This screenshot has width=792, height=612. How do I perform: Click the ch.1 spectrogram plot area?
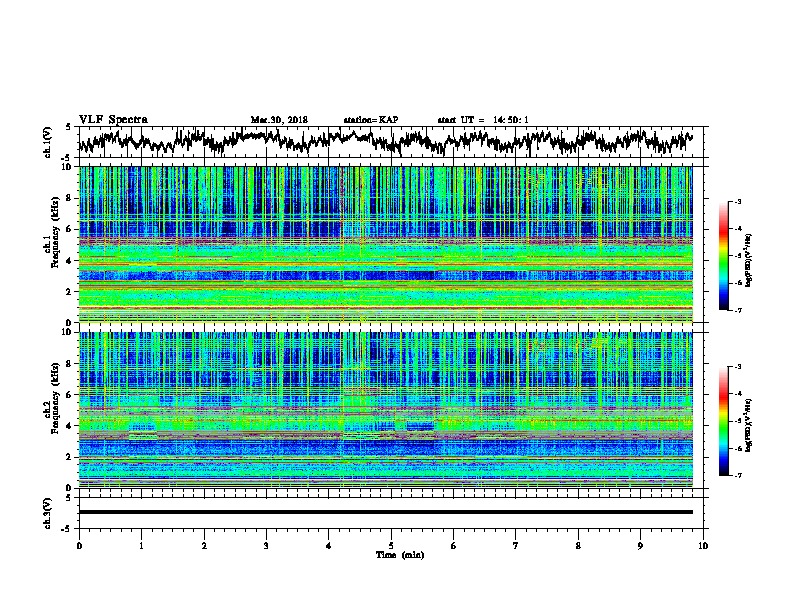385,244
